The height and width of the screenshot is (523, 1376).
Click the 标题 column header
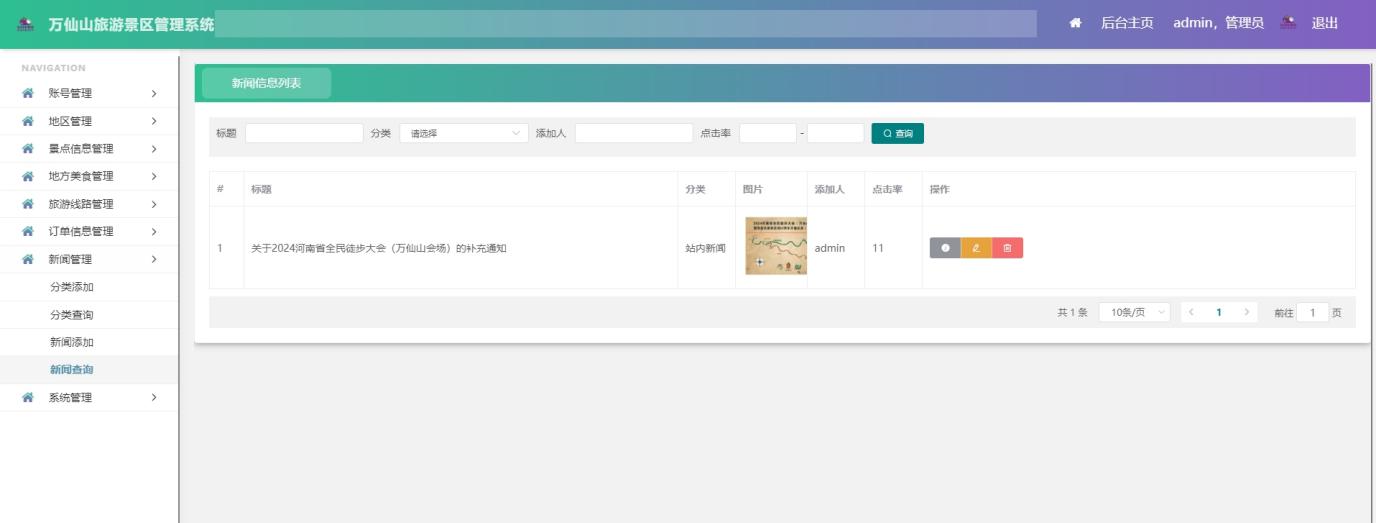tap(261, 189)
